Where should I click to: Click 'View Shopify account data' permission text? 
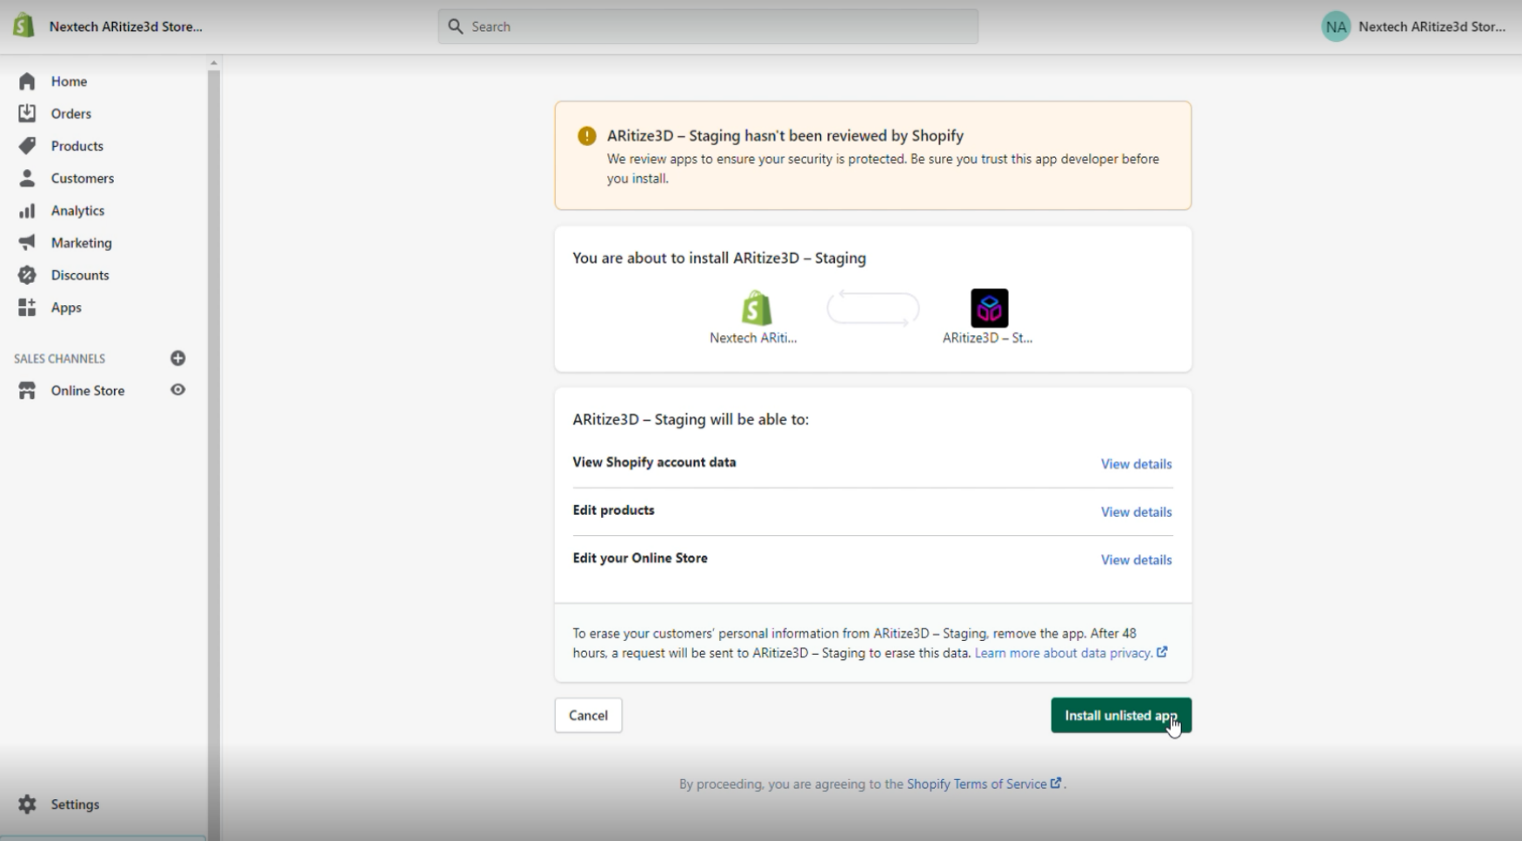click(654, 462)
